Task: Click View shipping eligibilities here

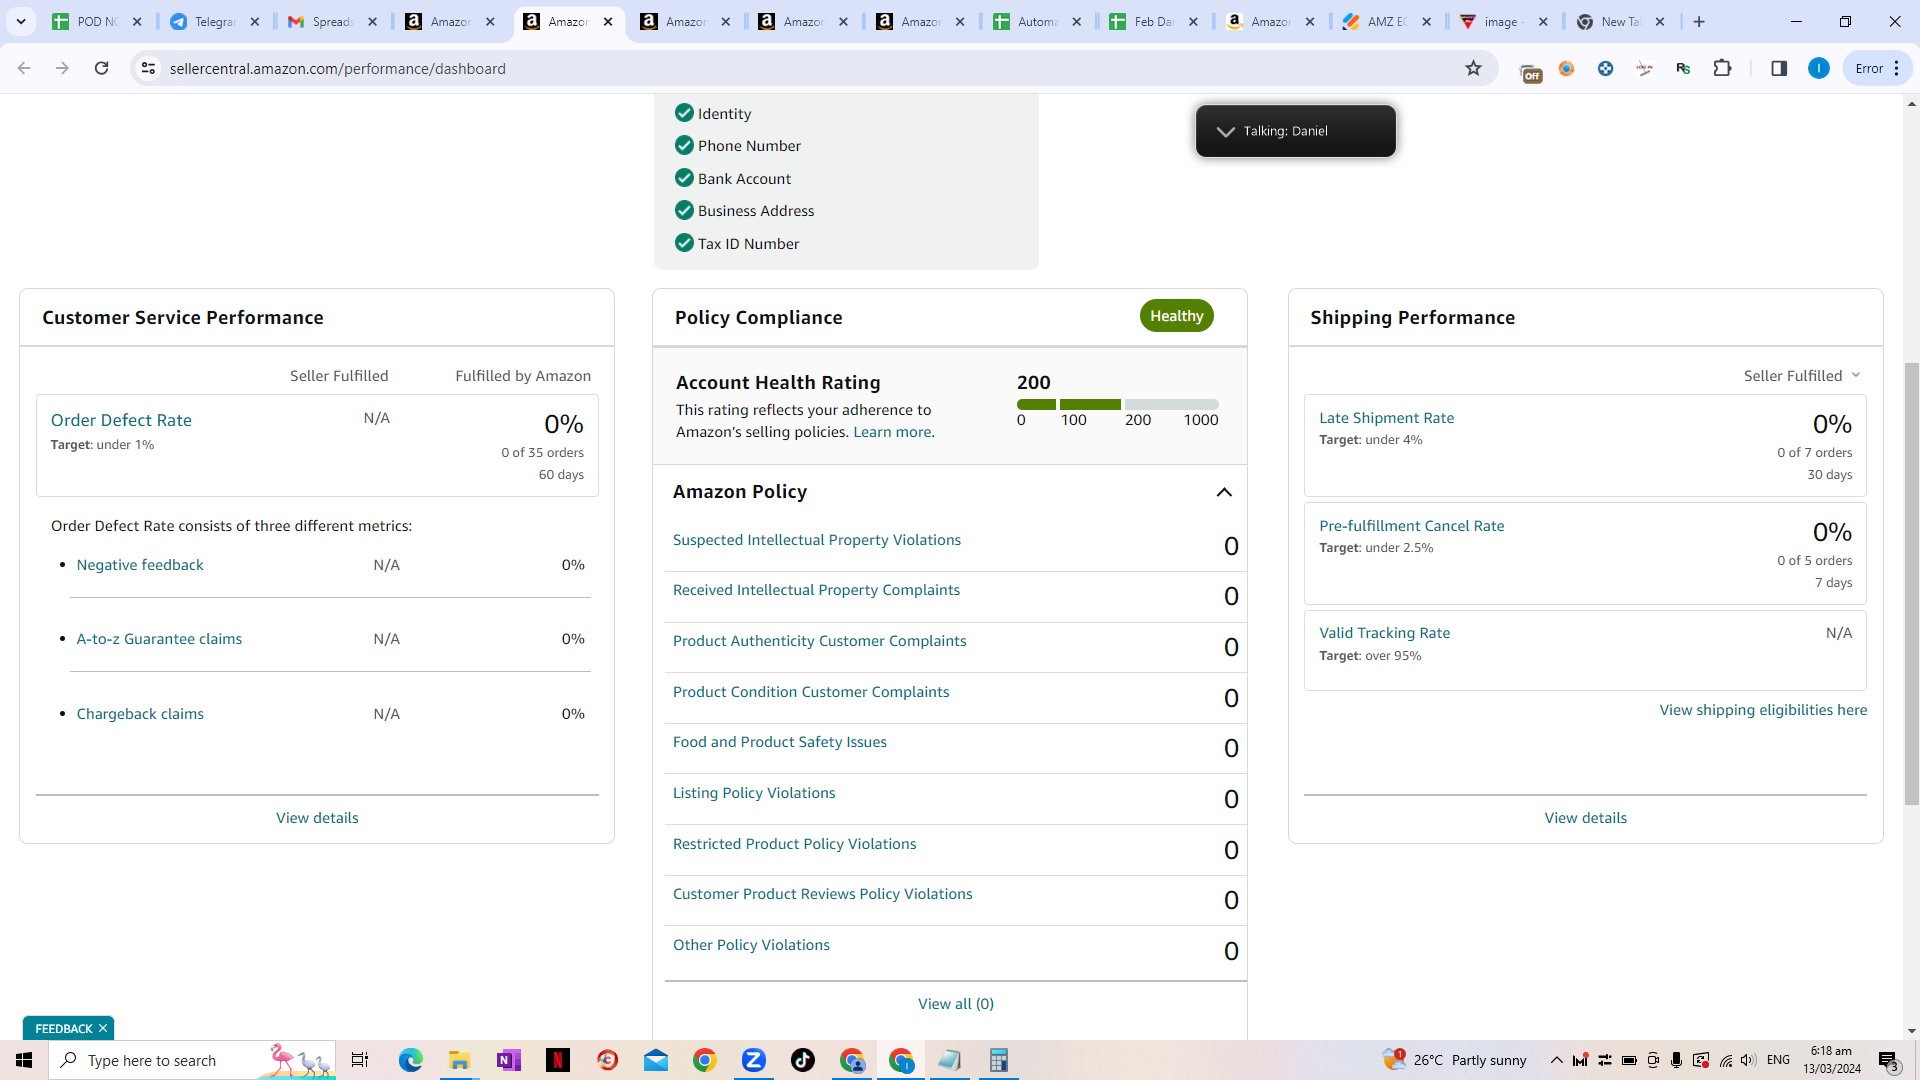Action: 1763,710
